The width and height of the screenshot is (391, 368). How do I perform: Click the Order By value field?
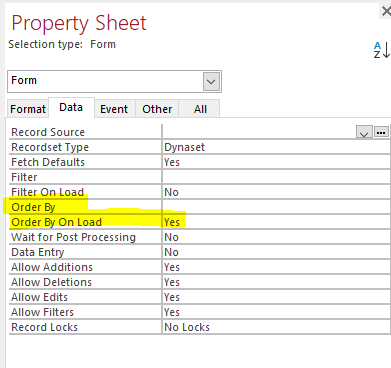(x=276, y=207)
